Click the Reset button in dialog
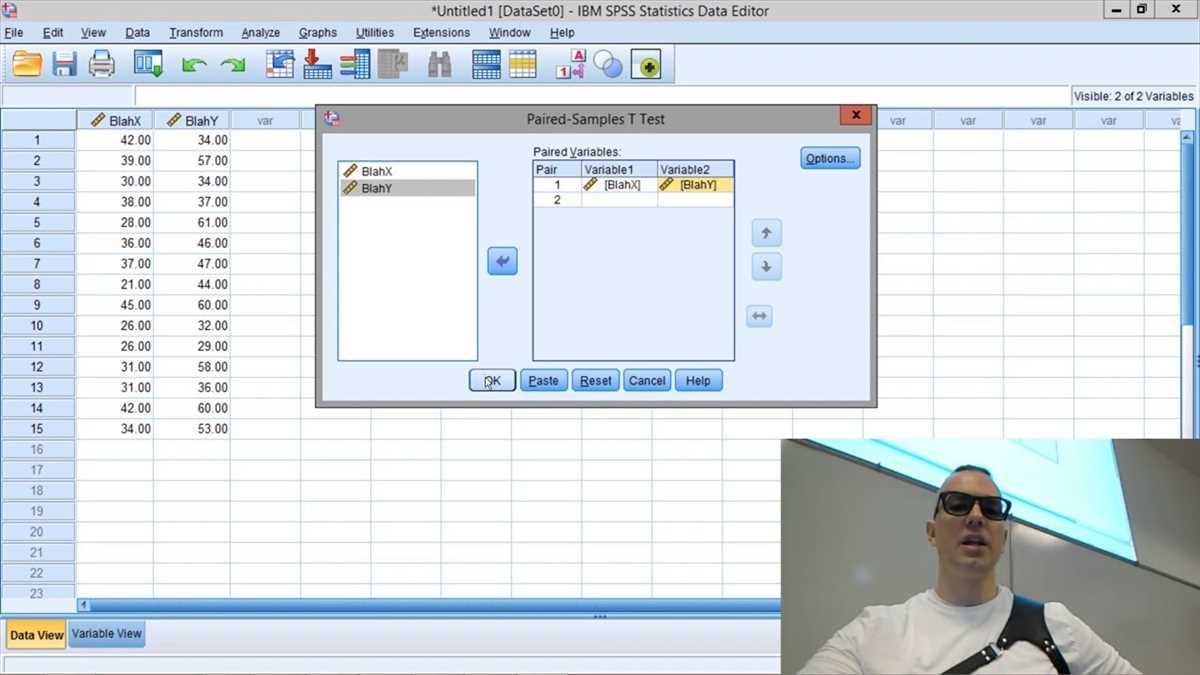The image size is (1200, 675). 596,380
